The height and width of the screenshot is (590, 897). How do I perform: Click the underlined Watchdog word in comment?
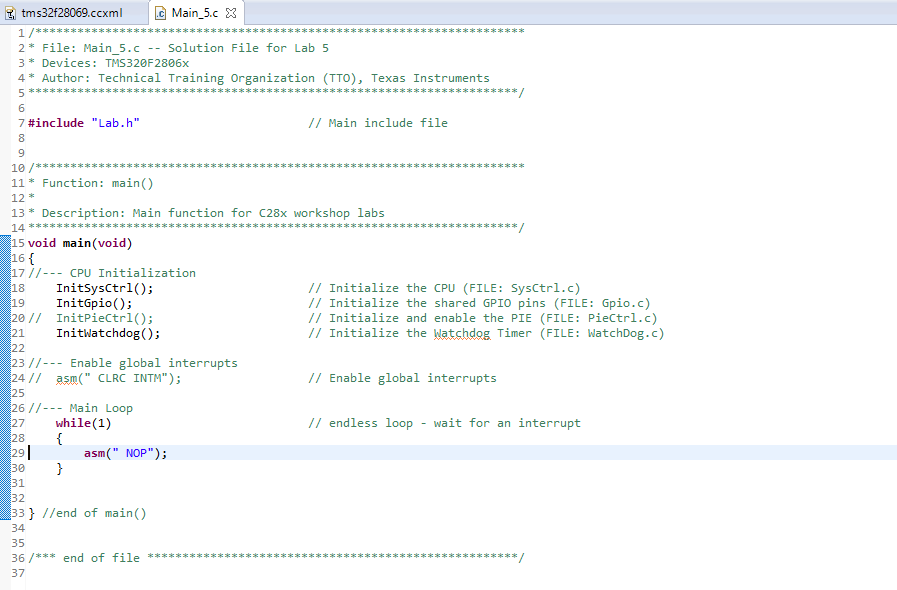462,333
